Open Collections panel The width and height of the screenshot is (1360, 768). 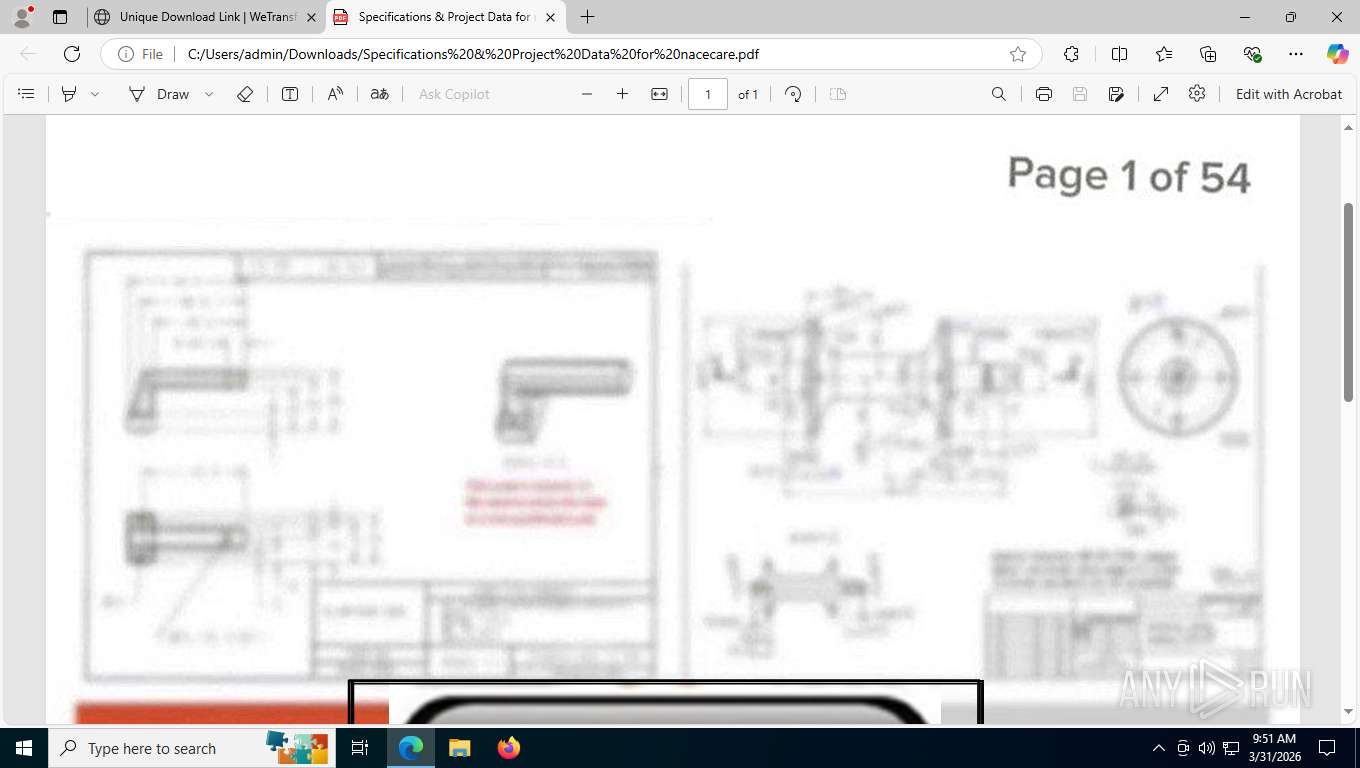(x=1208, y=54)
